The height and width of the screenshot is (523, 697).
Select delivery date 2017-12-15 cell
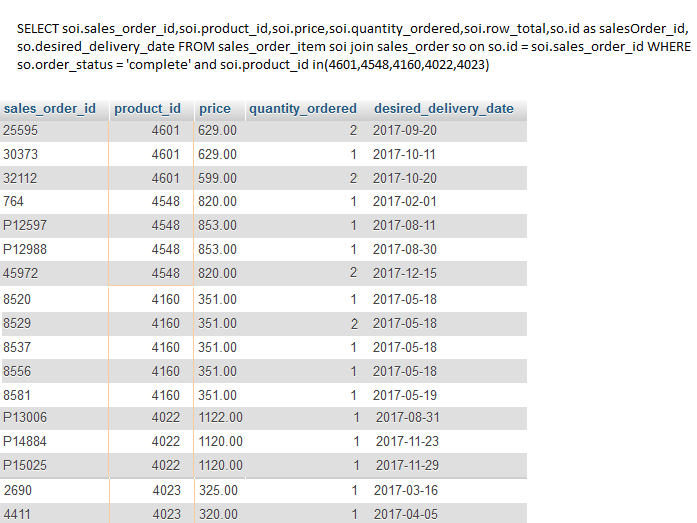tap(405, 273)
